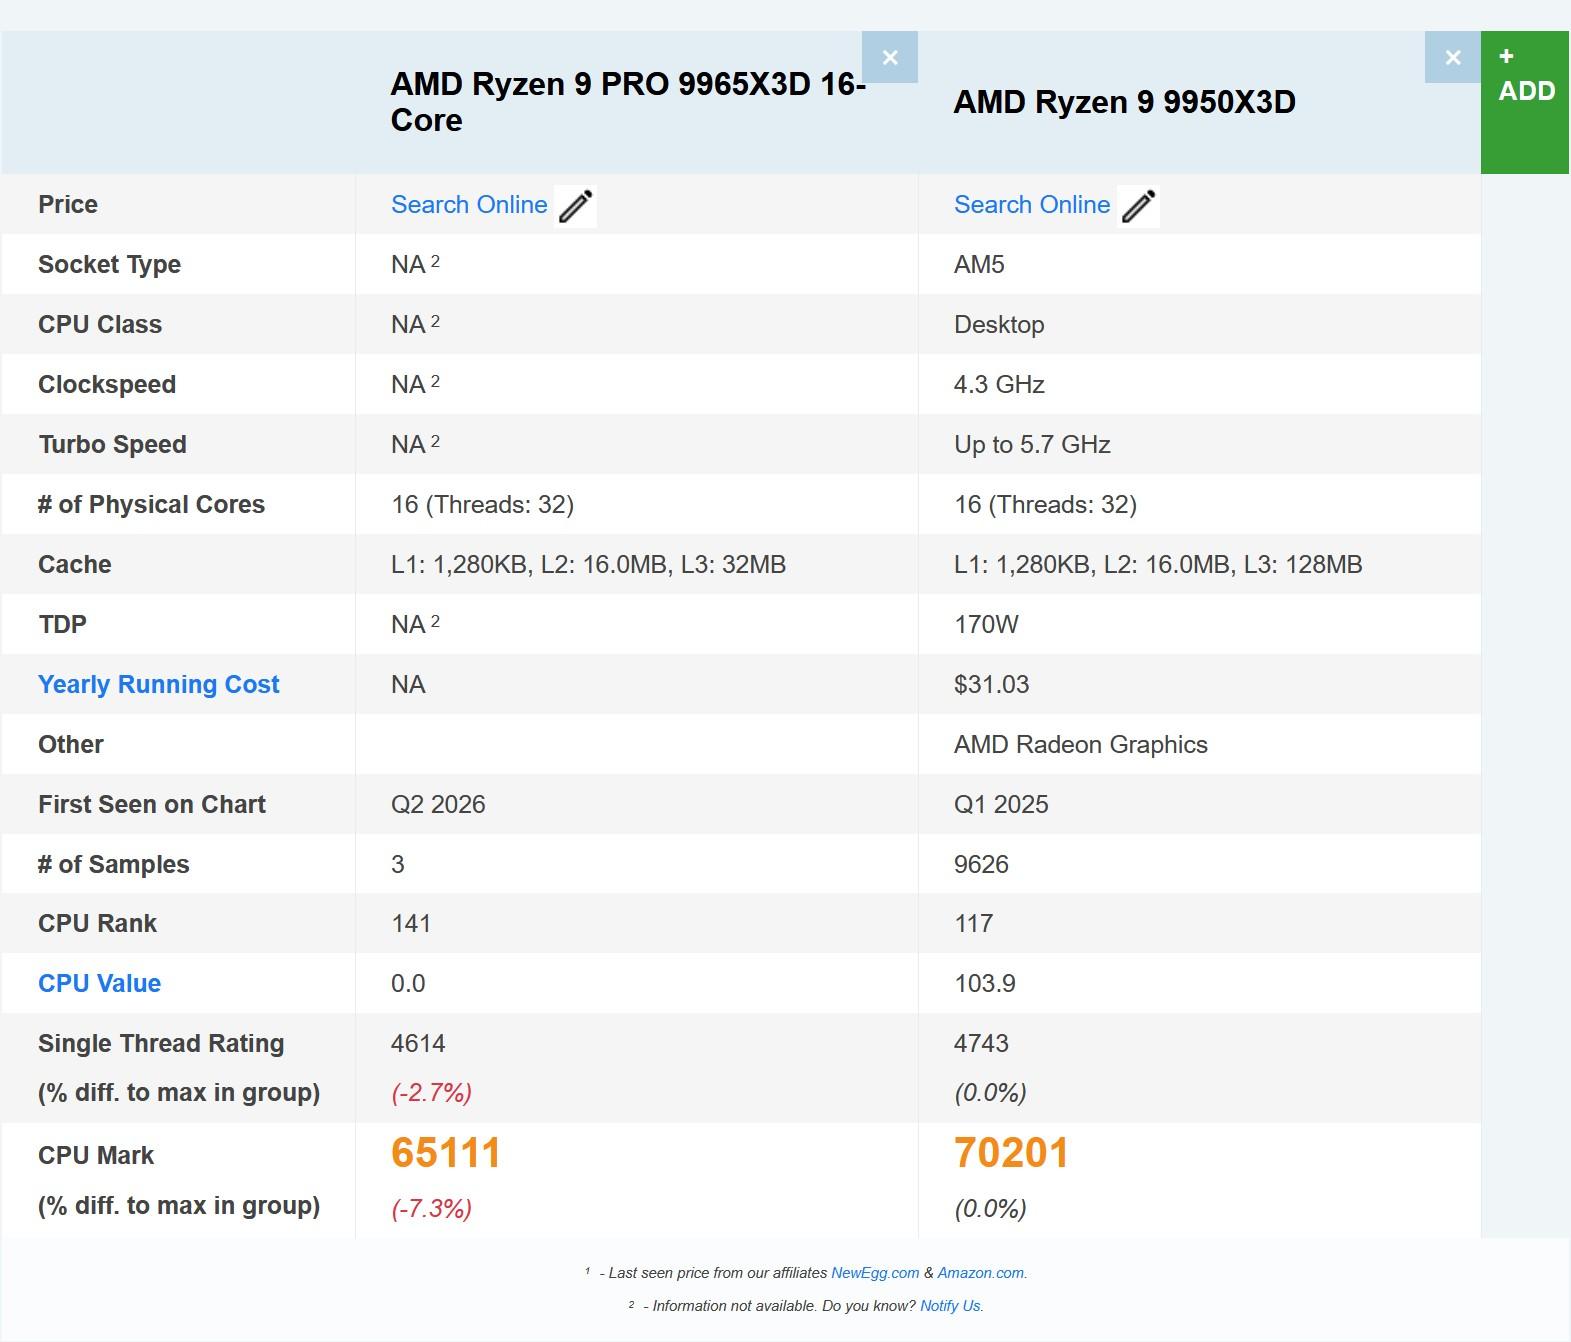Click the green ADD button

pyautogui.click(x=1526, y=102)
